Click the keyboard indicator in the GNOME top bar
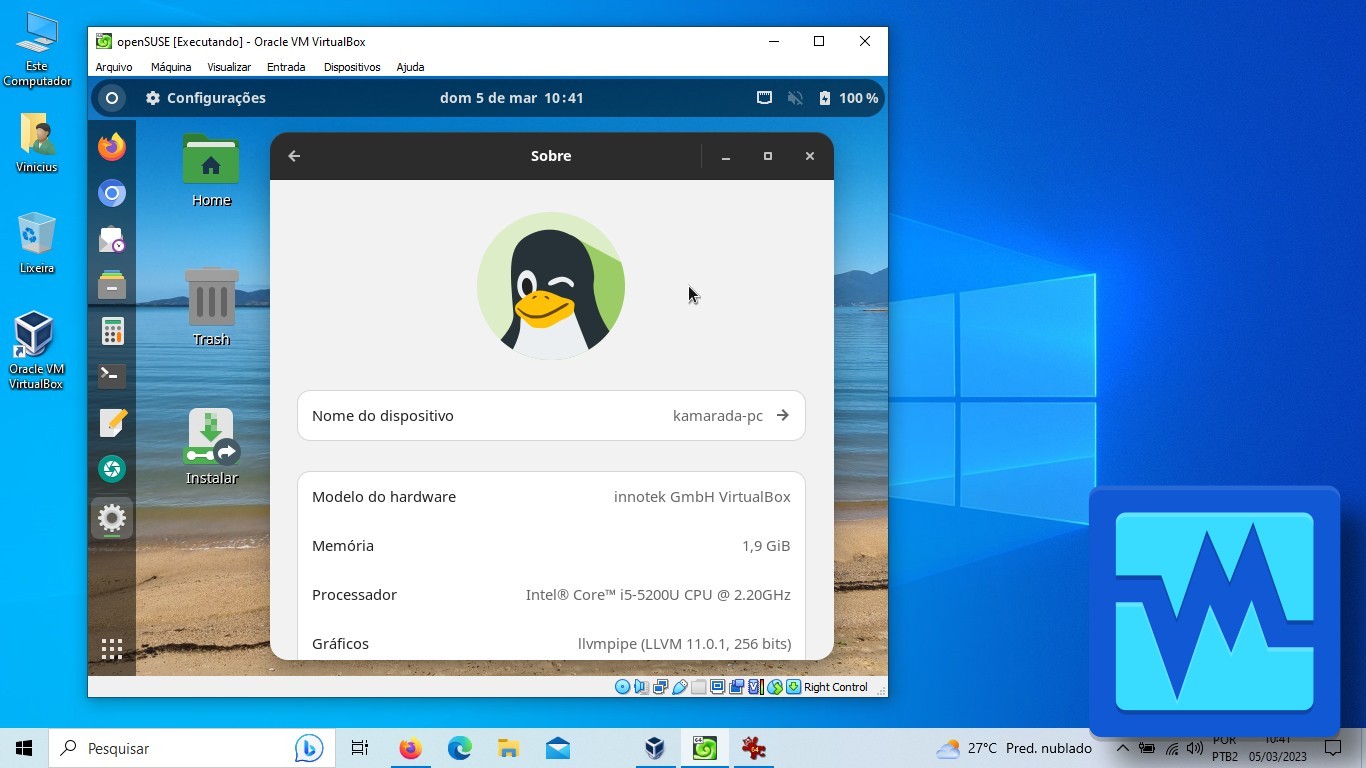 pyautogui.click(x=764, y=97)
